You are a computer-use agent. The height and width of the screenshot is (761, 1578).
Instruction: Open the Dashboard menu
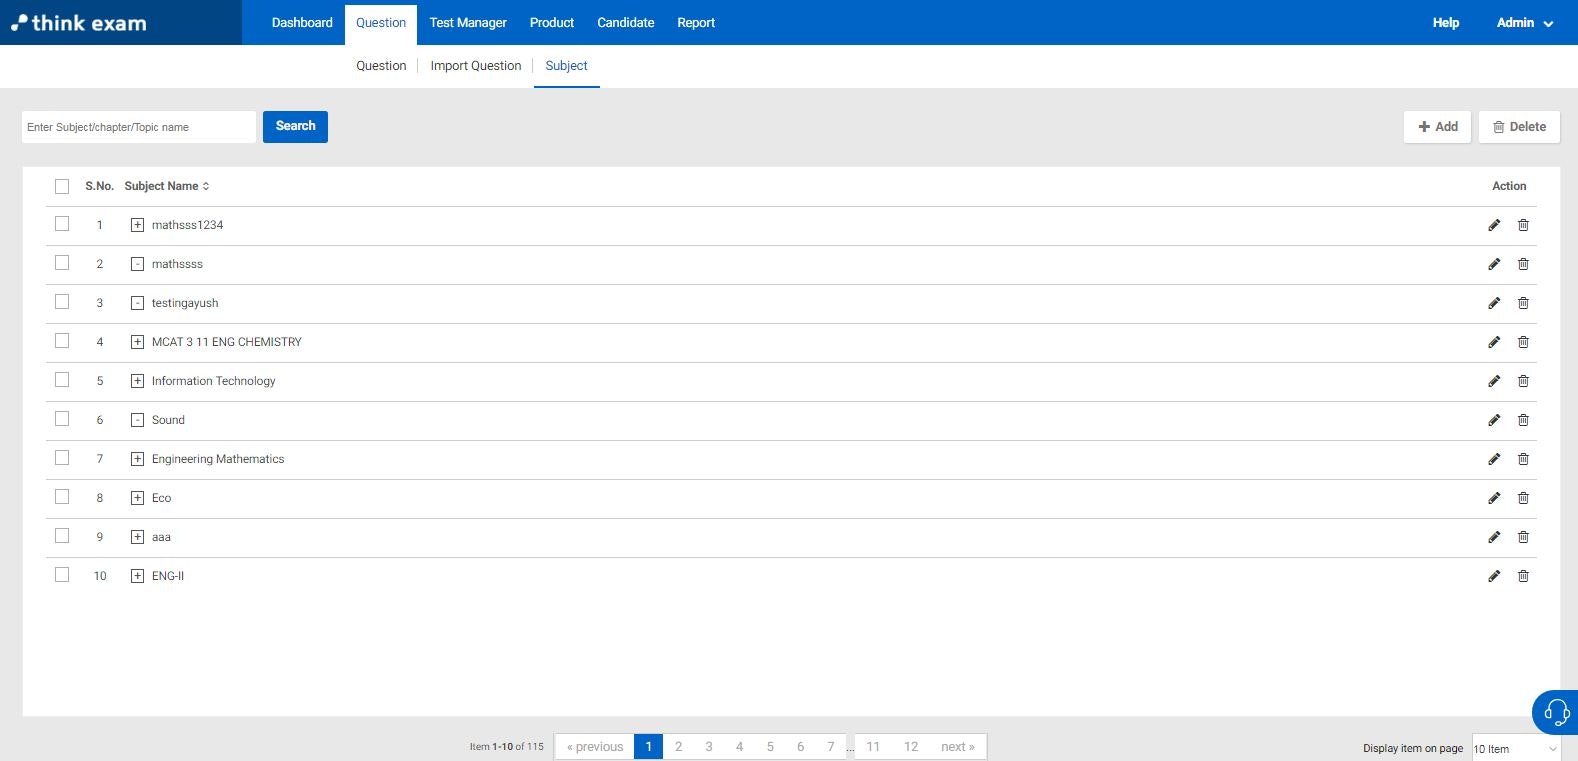[x=302, y=22]
